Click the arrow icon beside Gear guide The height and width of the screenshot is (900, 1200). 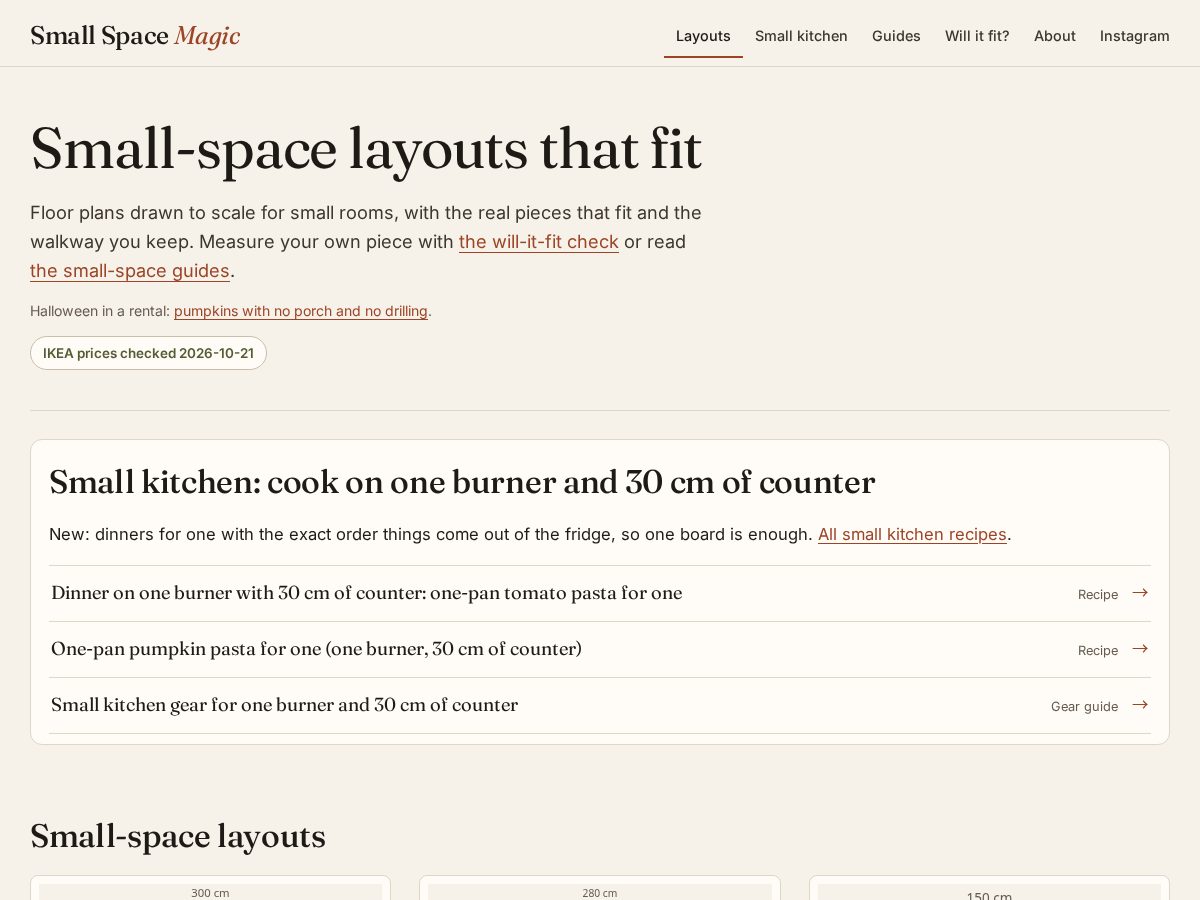click(x=1140, y=705)
